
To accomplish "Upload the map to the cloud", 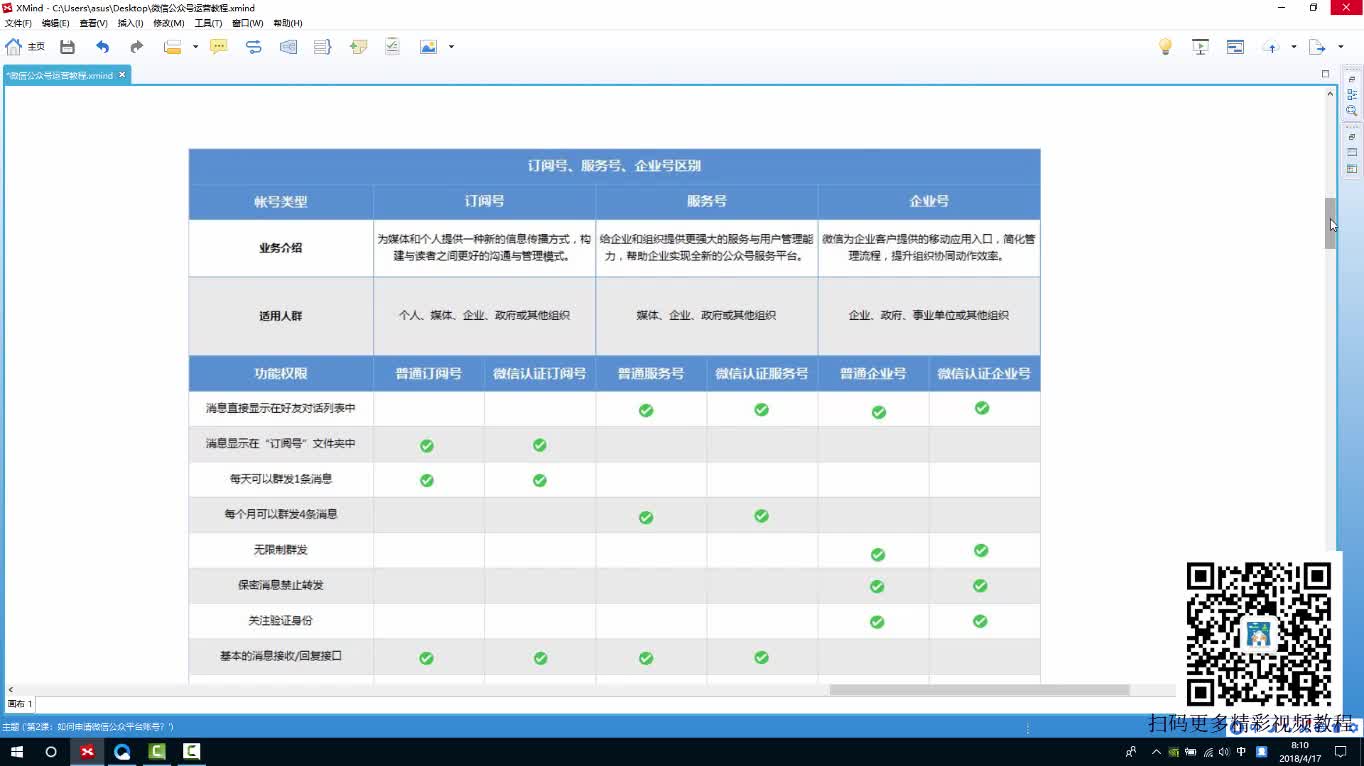I will [x=1271, y=46].
